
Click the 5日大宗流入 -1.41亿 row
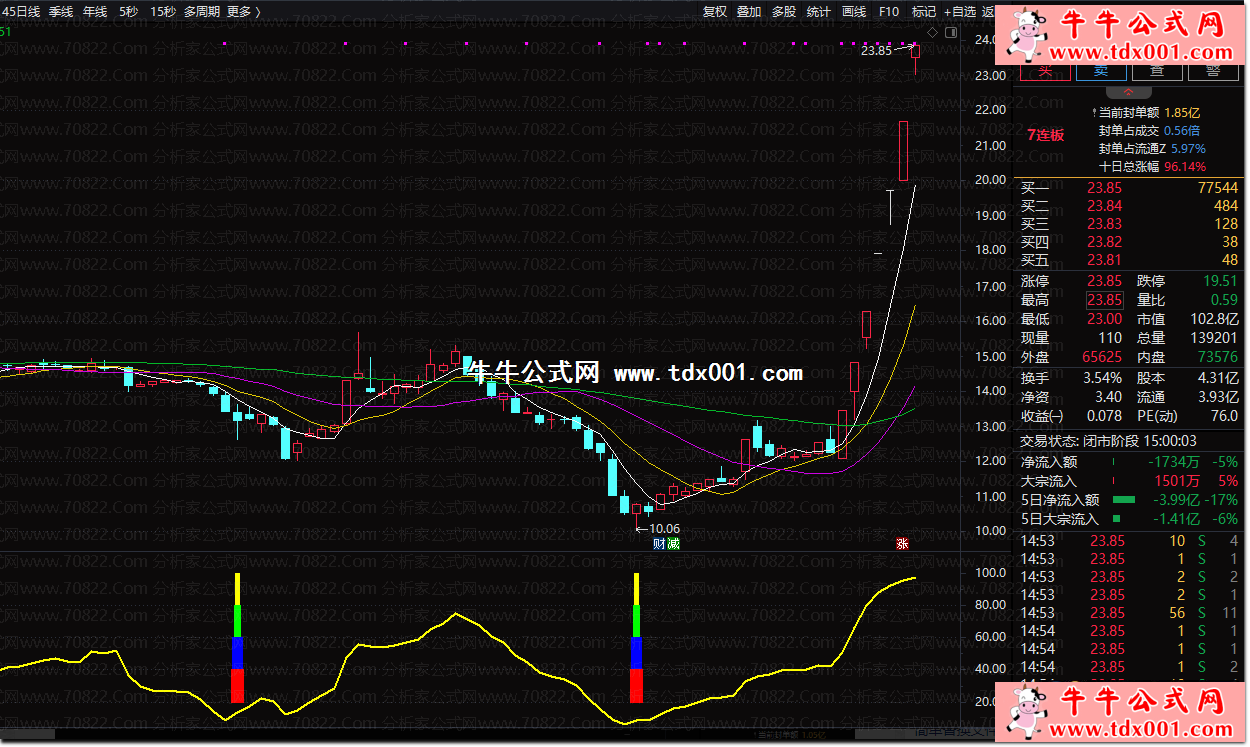(x=1129, y=519)
